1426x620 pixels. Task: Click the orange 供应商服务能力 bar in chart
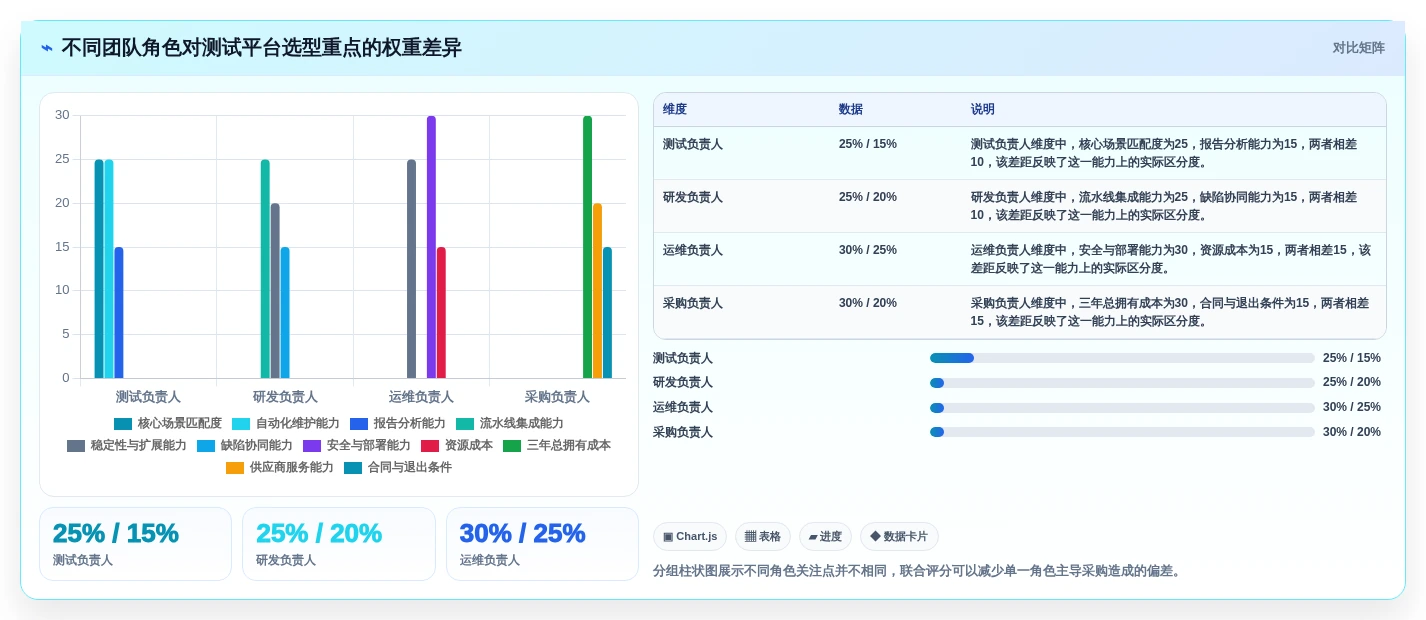[597, 291]
